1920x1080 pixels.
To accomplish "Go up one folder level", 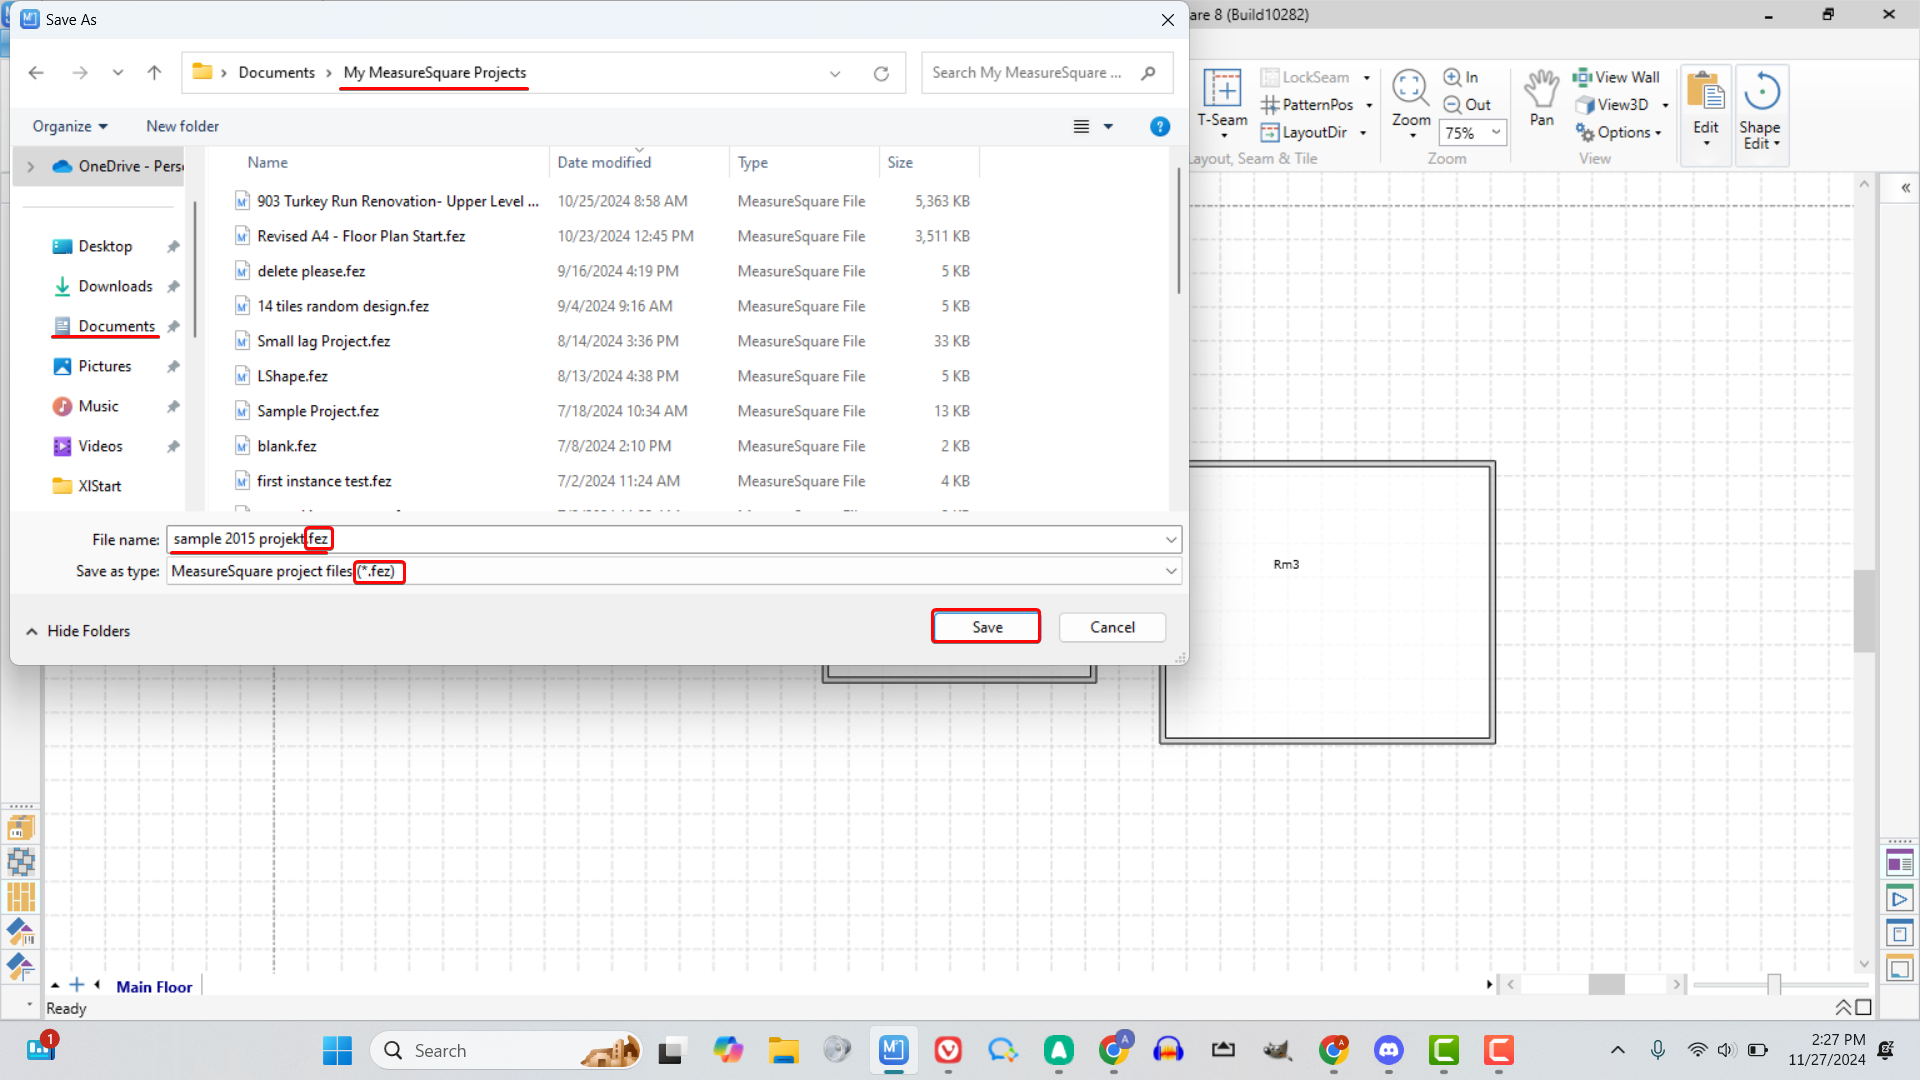I will 154,73.
